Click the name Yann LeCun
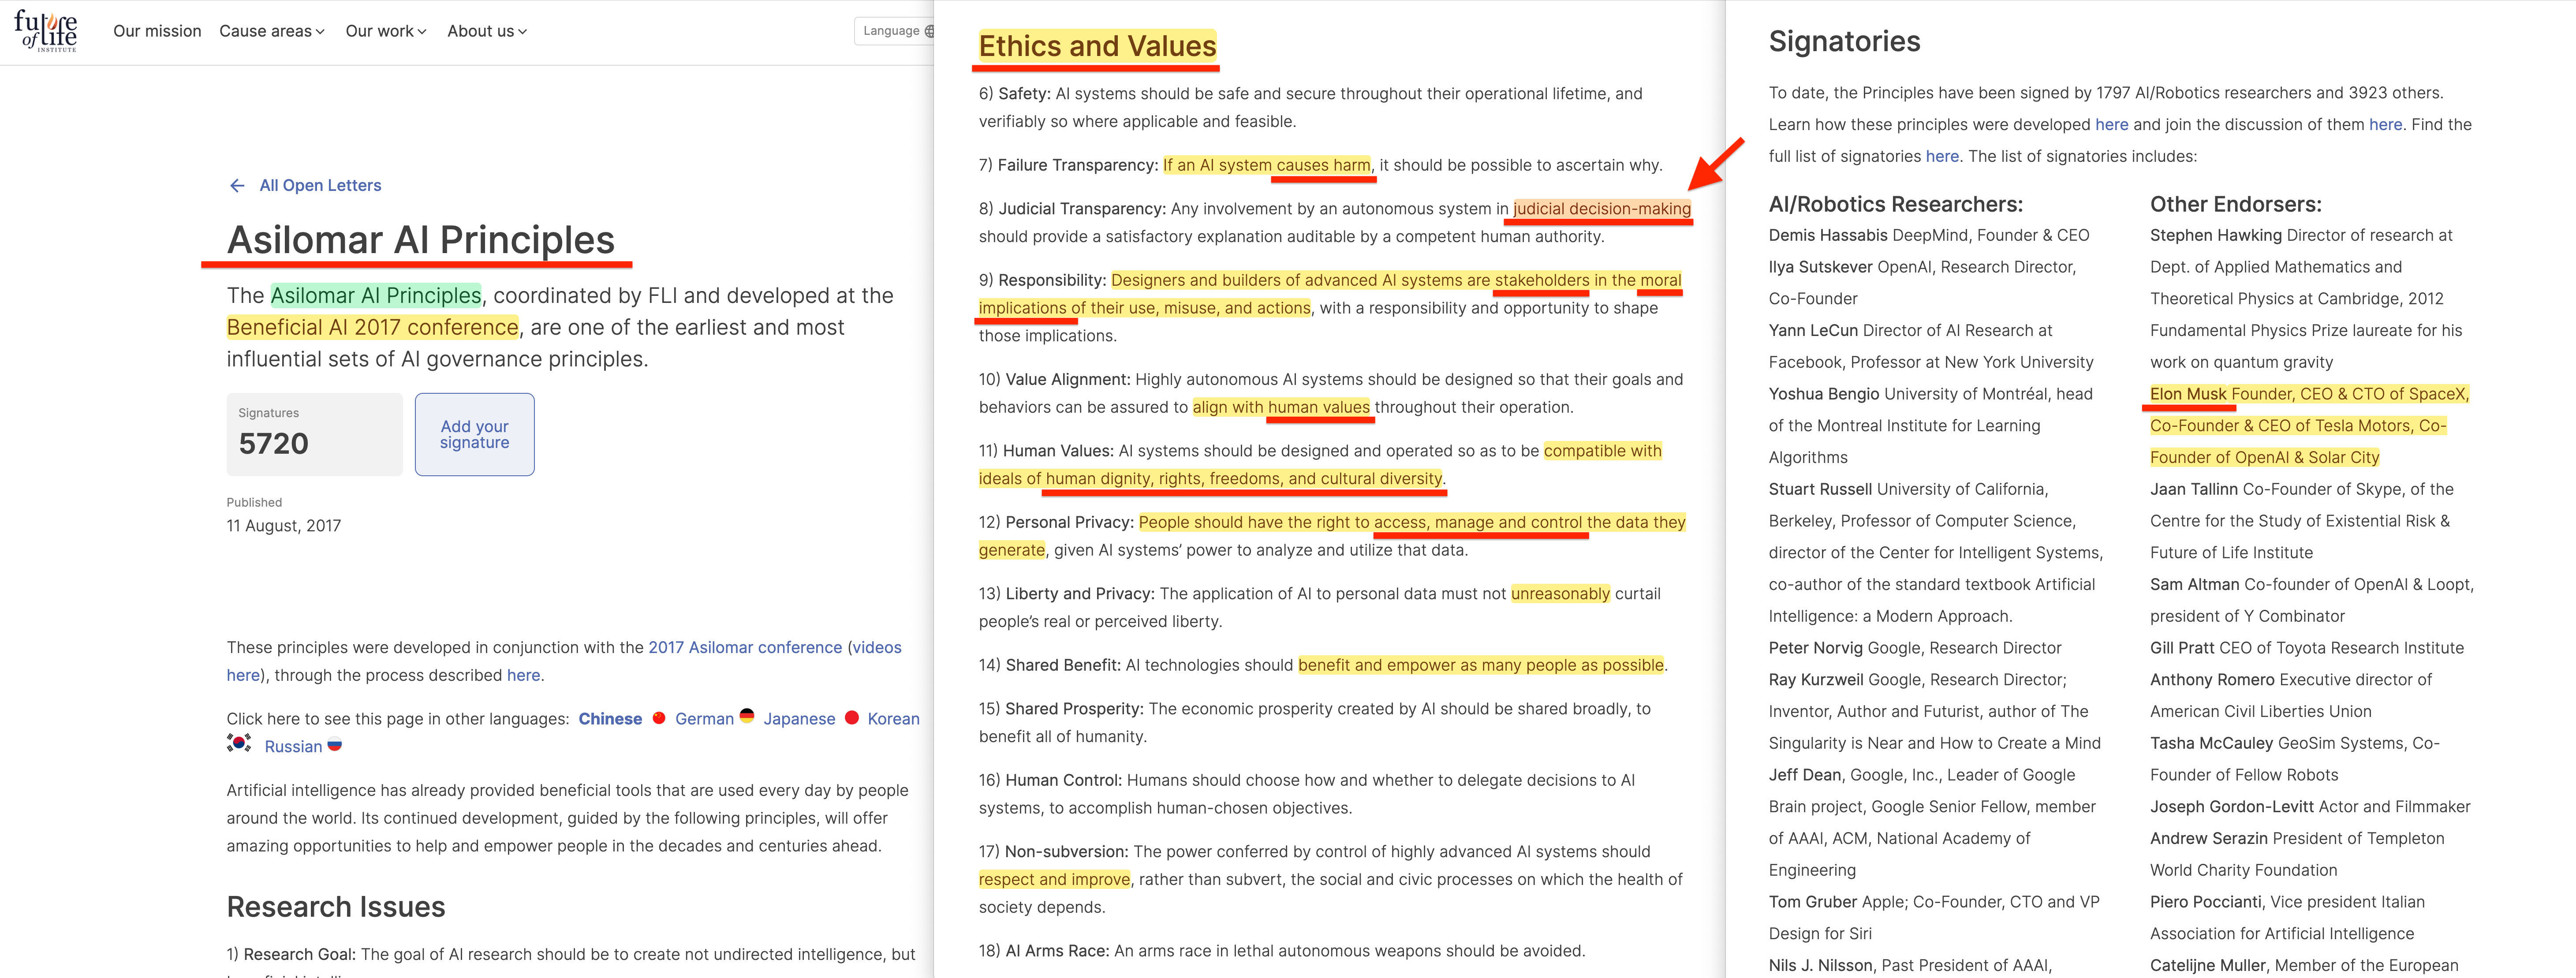Image resolution: width=2576 pixels, height=978 pixels. pos(1813,331)
